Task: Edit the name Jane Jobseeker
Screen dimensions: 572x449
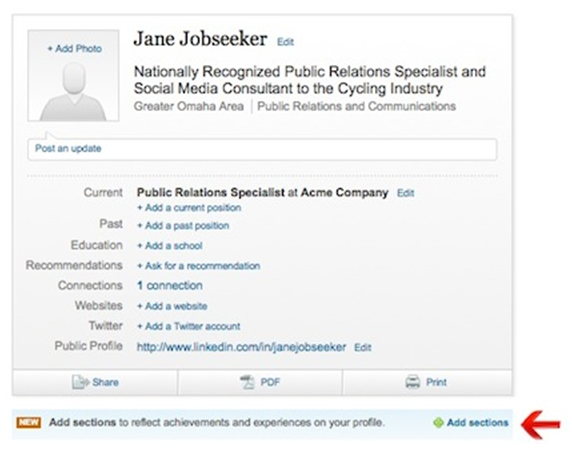Action: 285,42
